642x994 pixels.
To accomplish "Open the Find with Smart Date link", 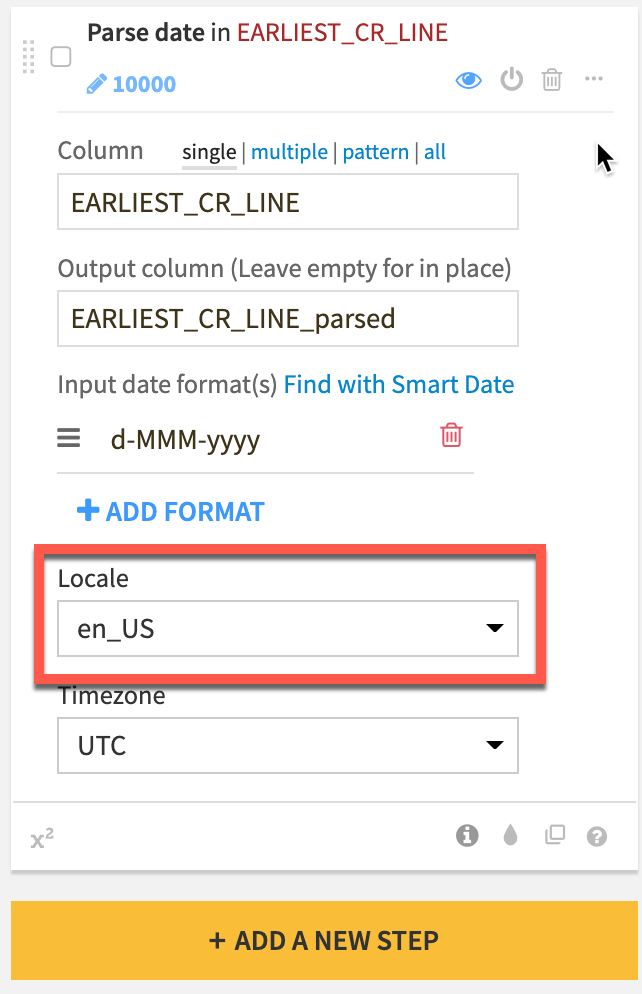I will click(x=399, y=384).
